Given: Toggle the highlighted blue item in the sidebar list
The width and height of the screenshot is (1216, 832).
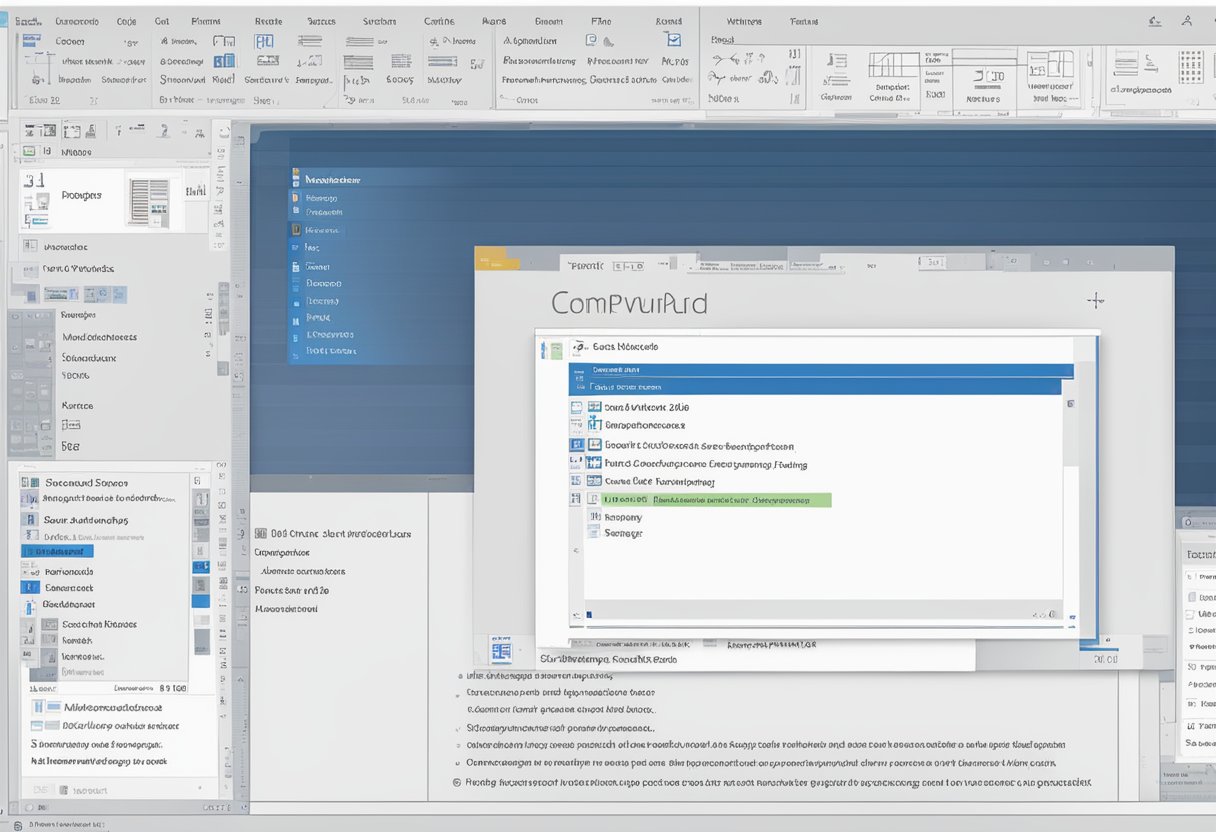Looking at the screenshot, I should [57, 551].
